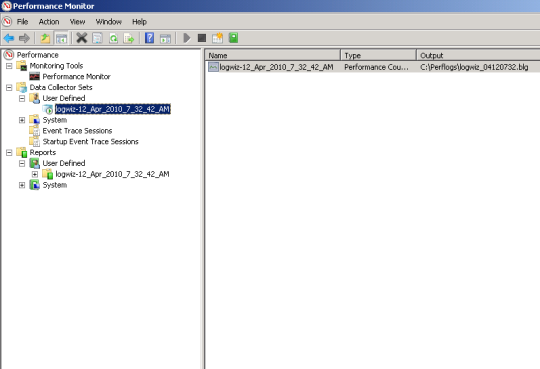Toggle Show/Hide Console Tree toolbar icon
The width and height of the screenshot is (540, 369).
(x=62, y=38)
